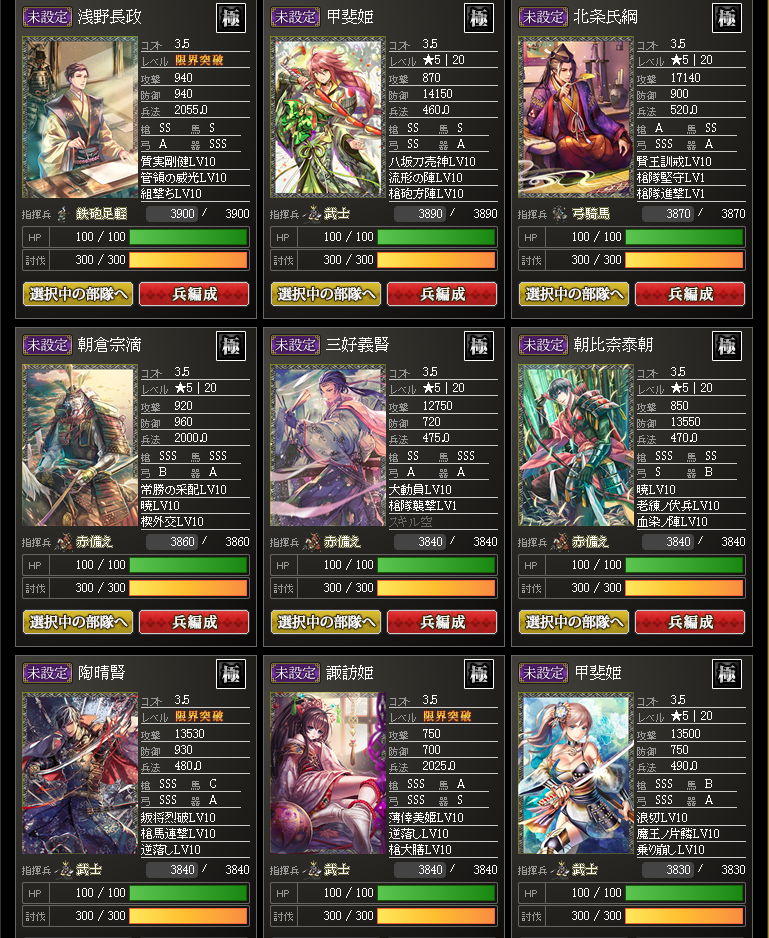Click the 極 rarity icon on 三好義賢's card
The image size is (769, 938).
479,346
